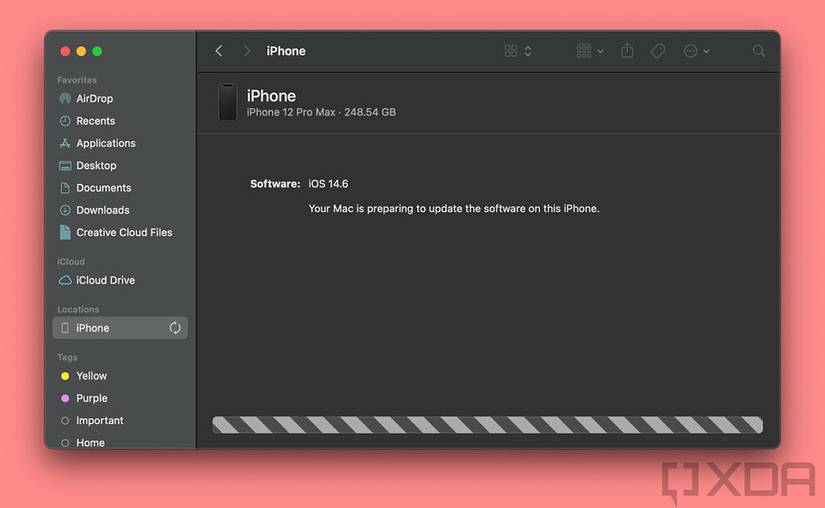Click the striped update progress bar

[x=488, y=425]
